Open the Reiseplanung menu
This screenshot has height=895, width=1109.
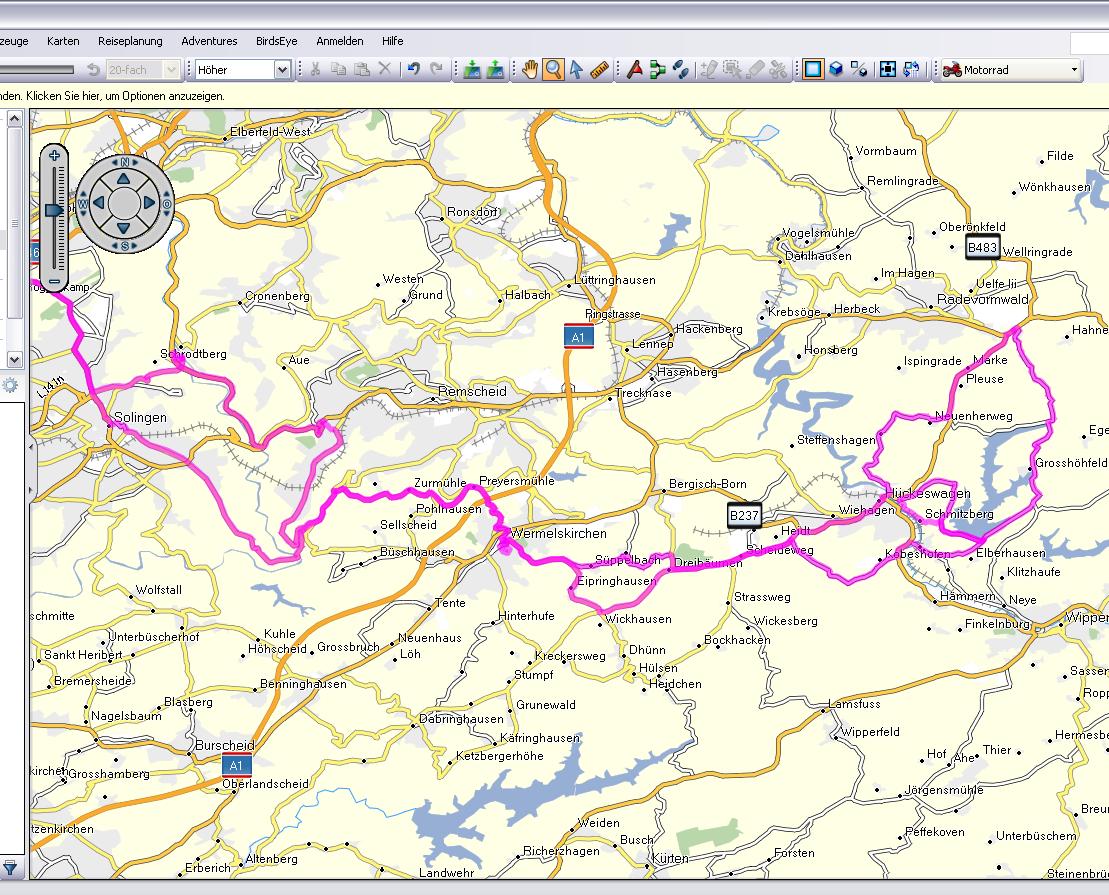pyautogui.click(x=130, y=41)
